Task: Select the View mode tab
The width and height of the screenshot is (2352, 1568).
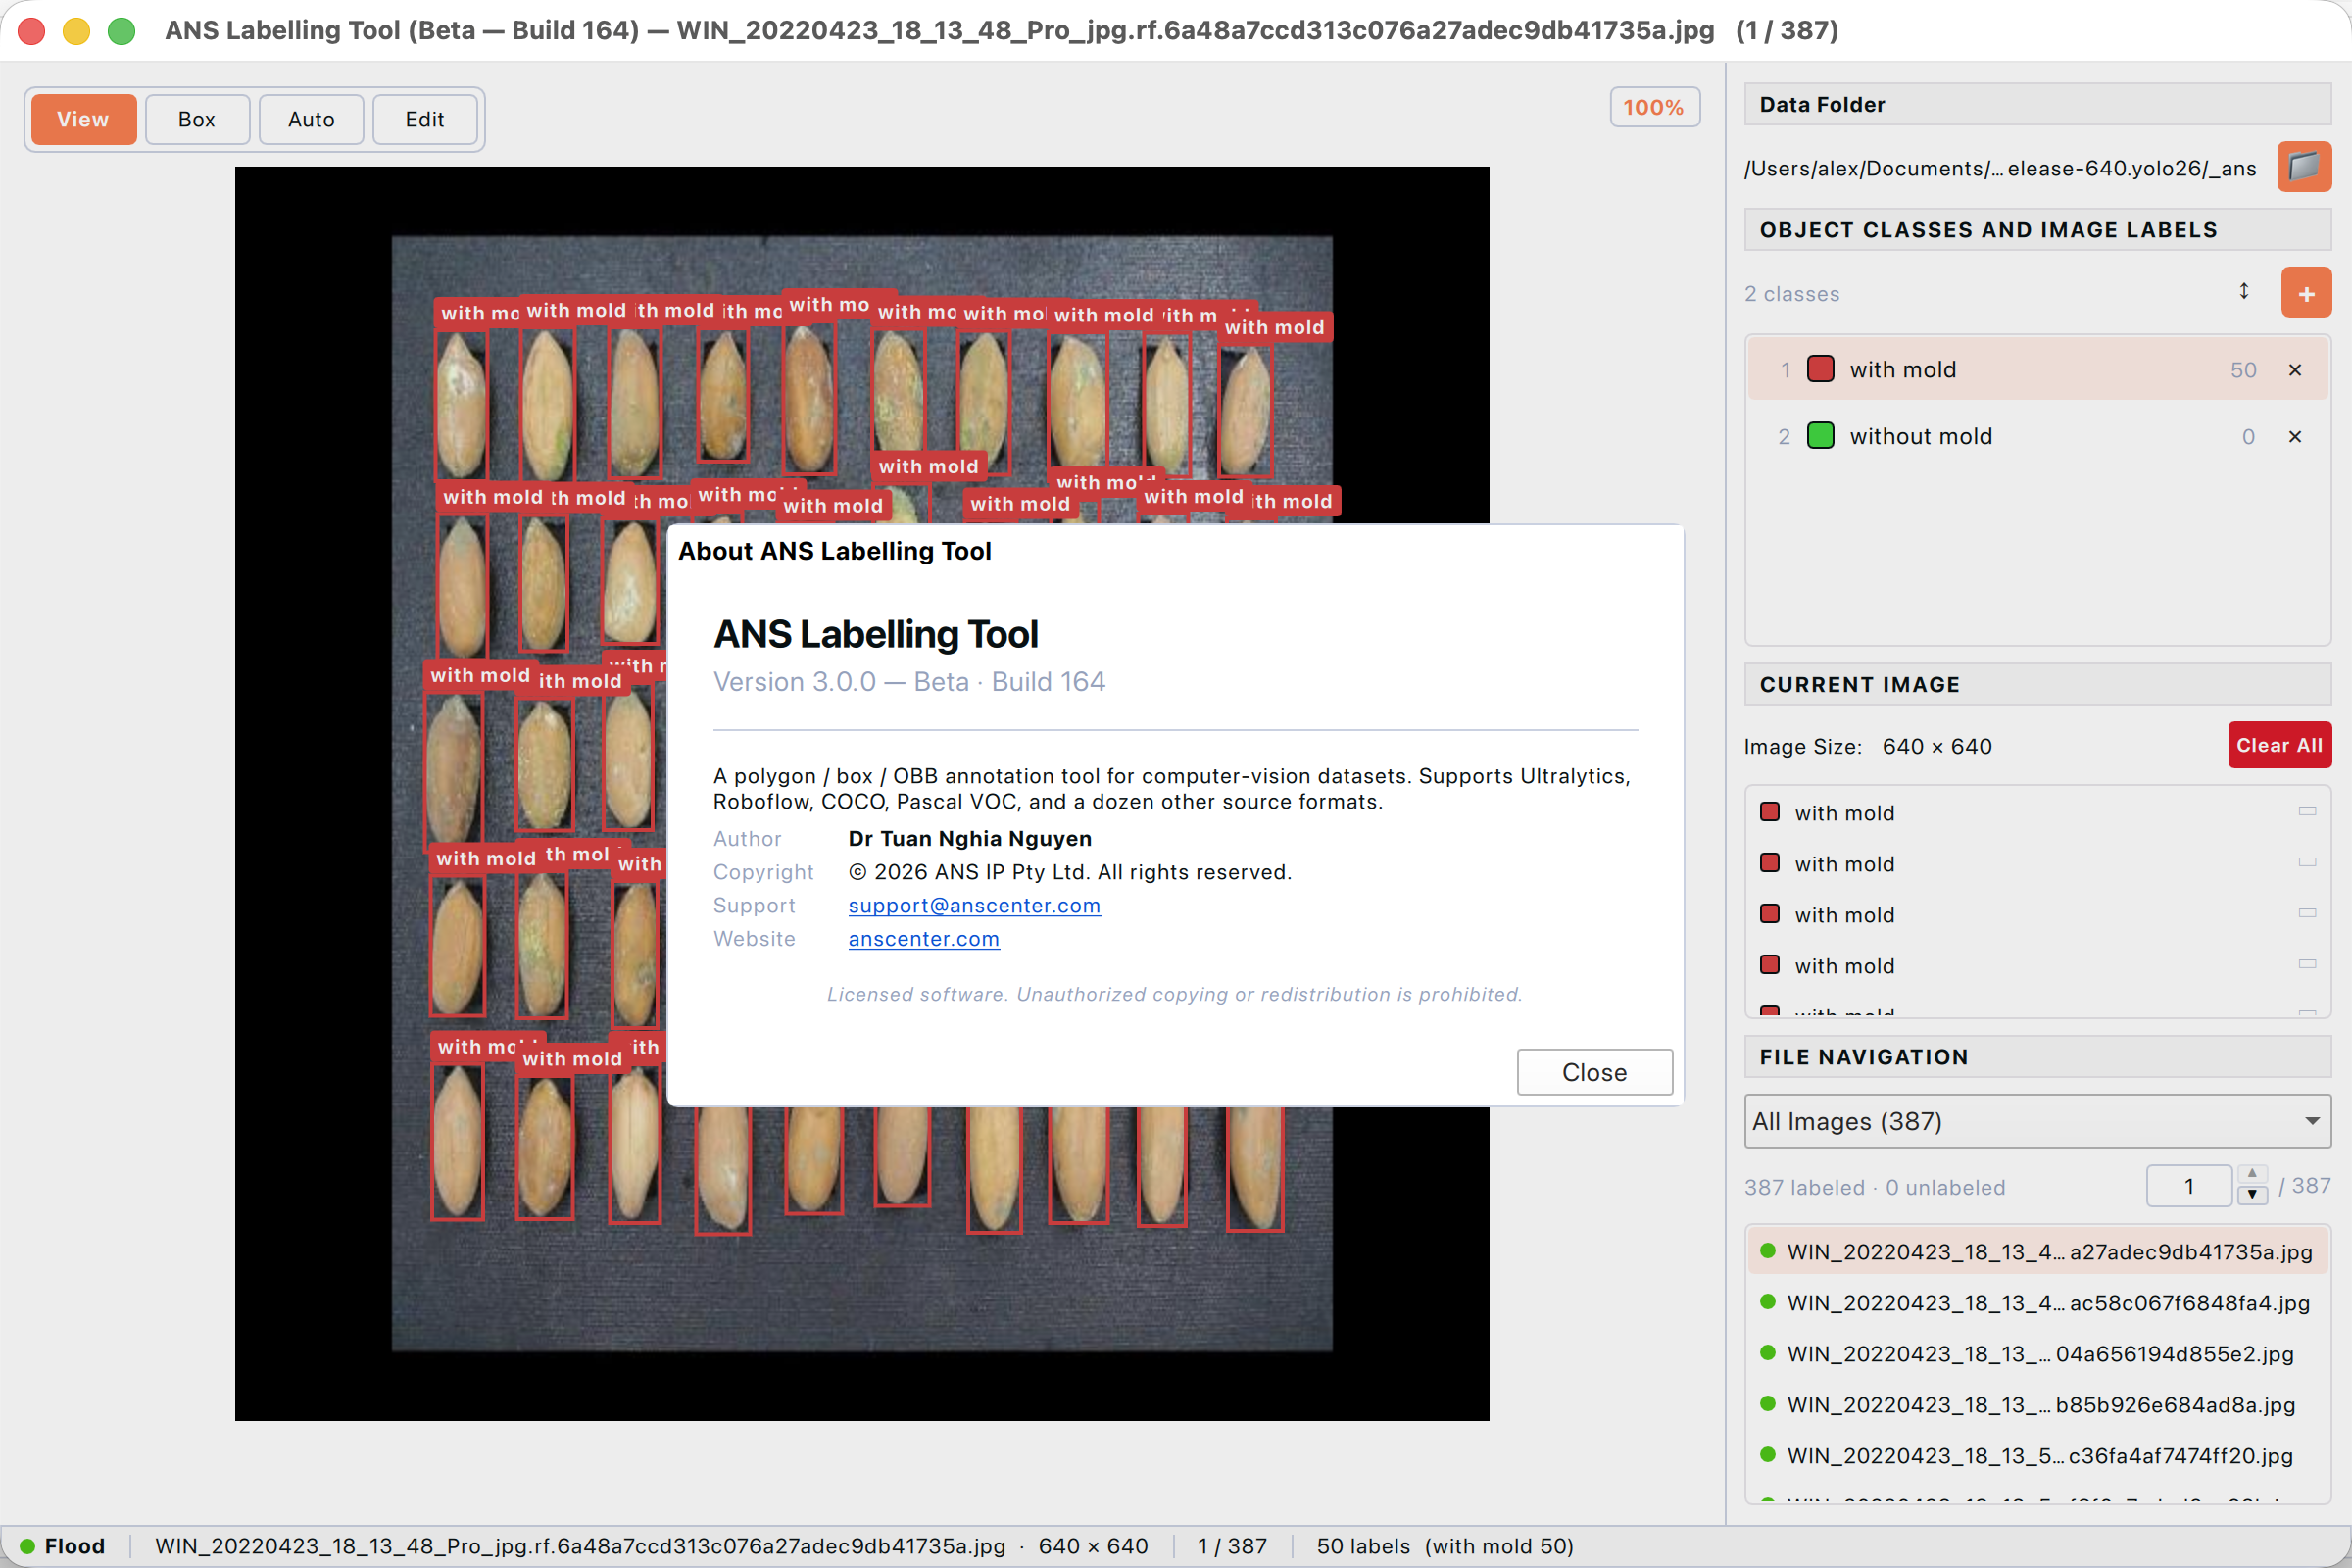Action: click(83, 119)
